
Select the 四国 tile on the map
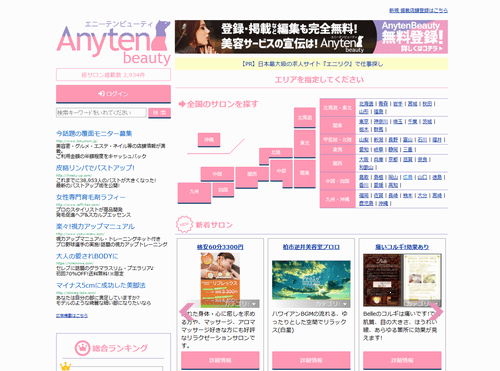click(223, 190)
